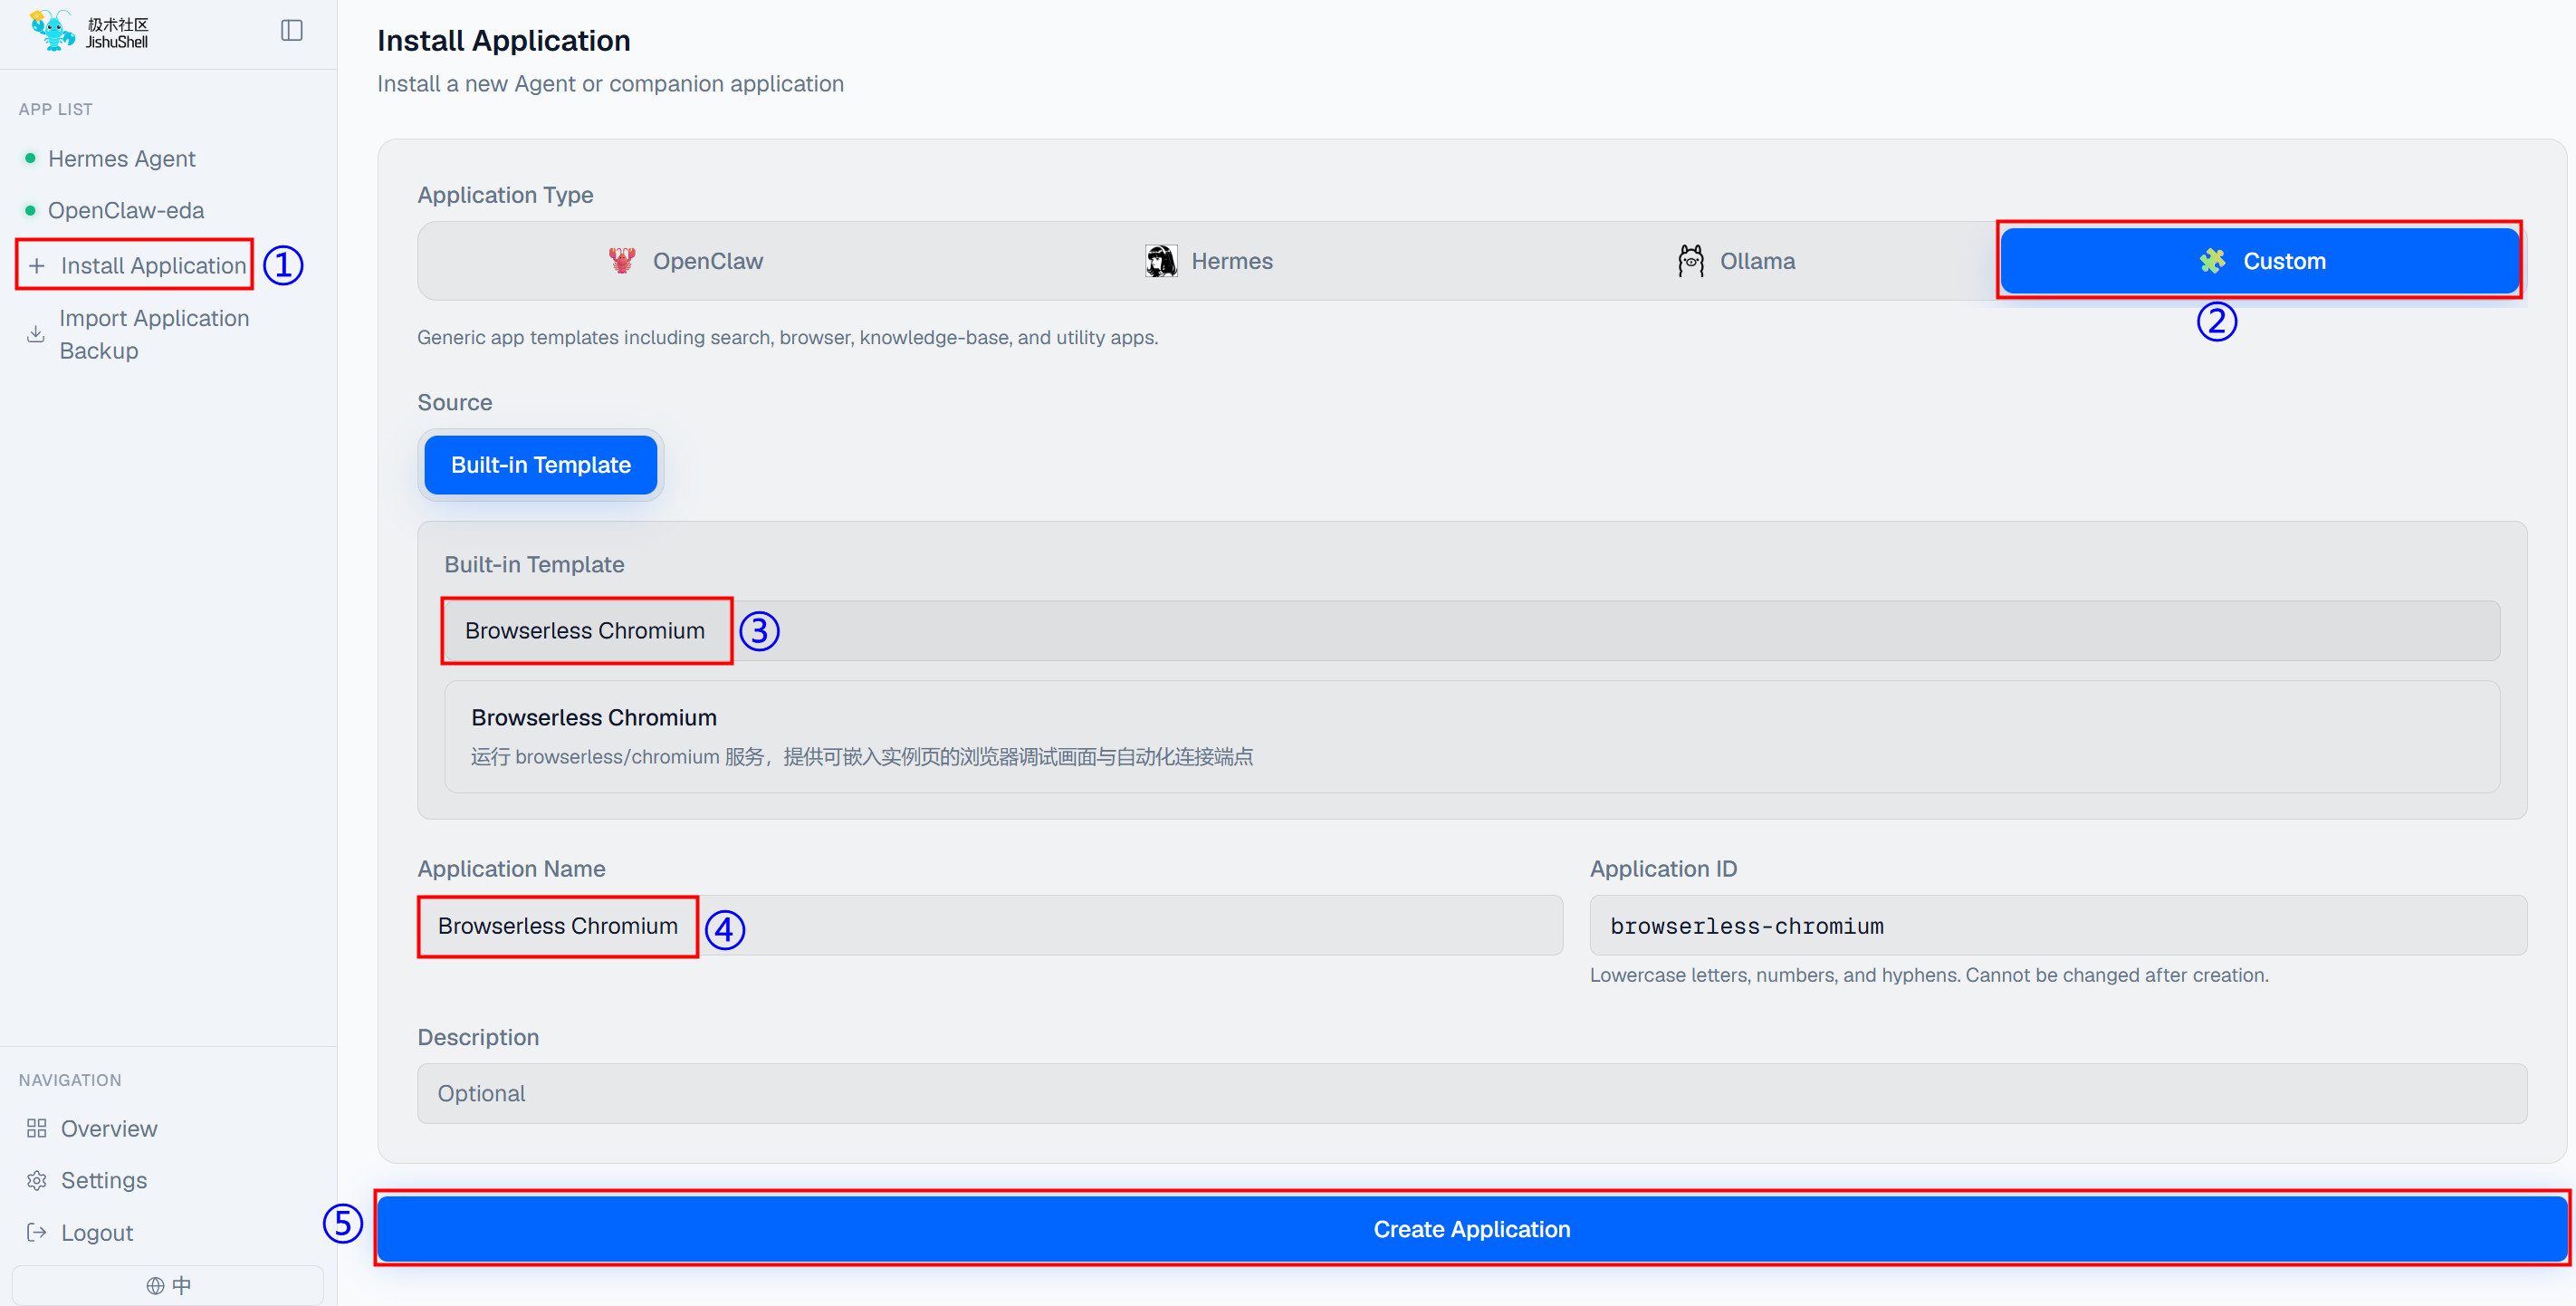
Task: Choose Built-in Template source
Action: [x=541, y=465]
